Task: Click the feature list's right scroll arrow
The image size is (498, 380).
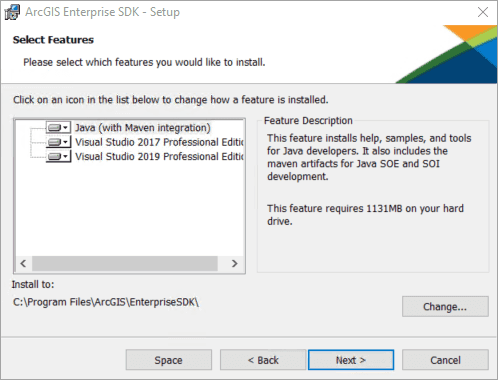Action: (x=235, y=263)
